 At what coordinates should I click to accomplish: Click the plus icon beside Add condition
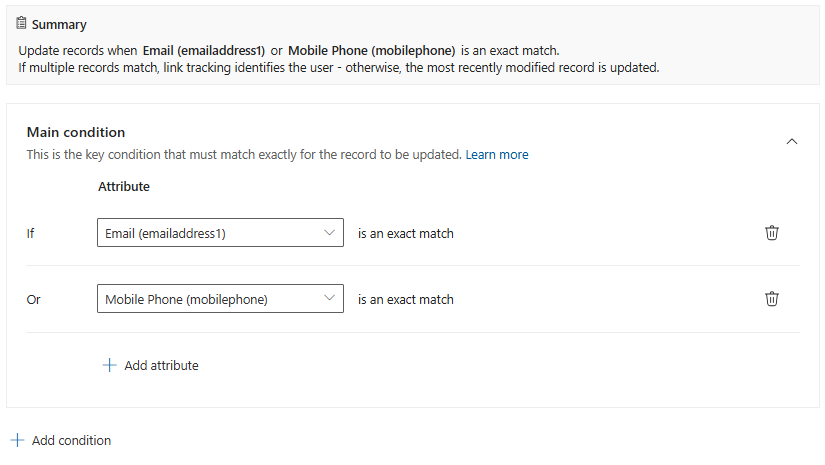tap(18, 440)
